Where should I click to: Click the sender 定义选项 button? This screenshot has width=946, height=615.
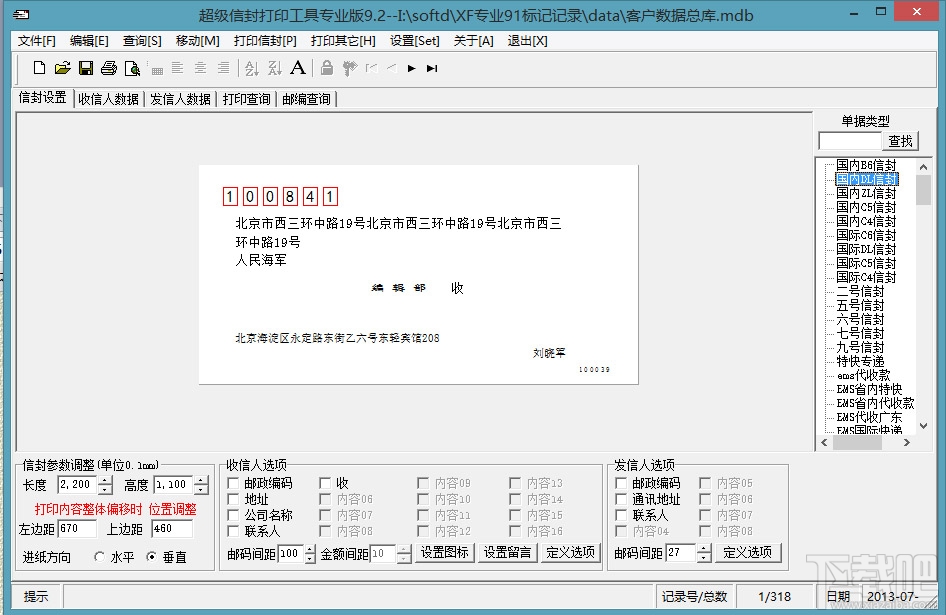pos(748,552)
